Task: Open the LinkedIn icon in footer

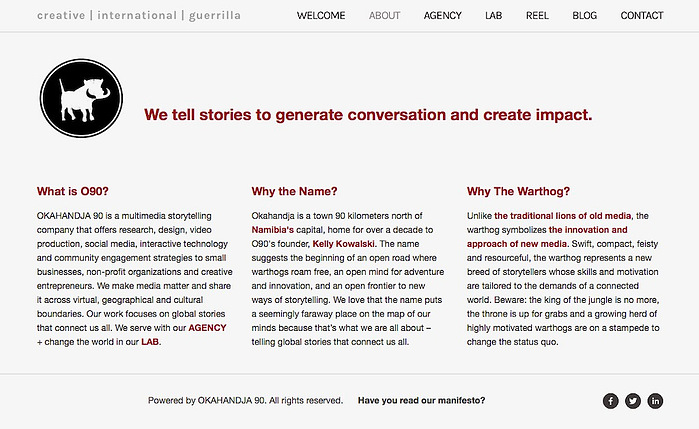Action: [x=655, y=401]
